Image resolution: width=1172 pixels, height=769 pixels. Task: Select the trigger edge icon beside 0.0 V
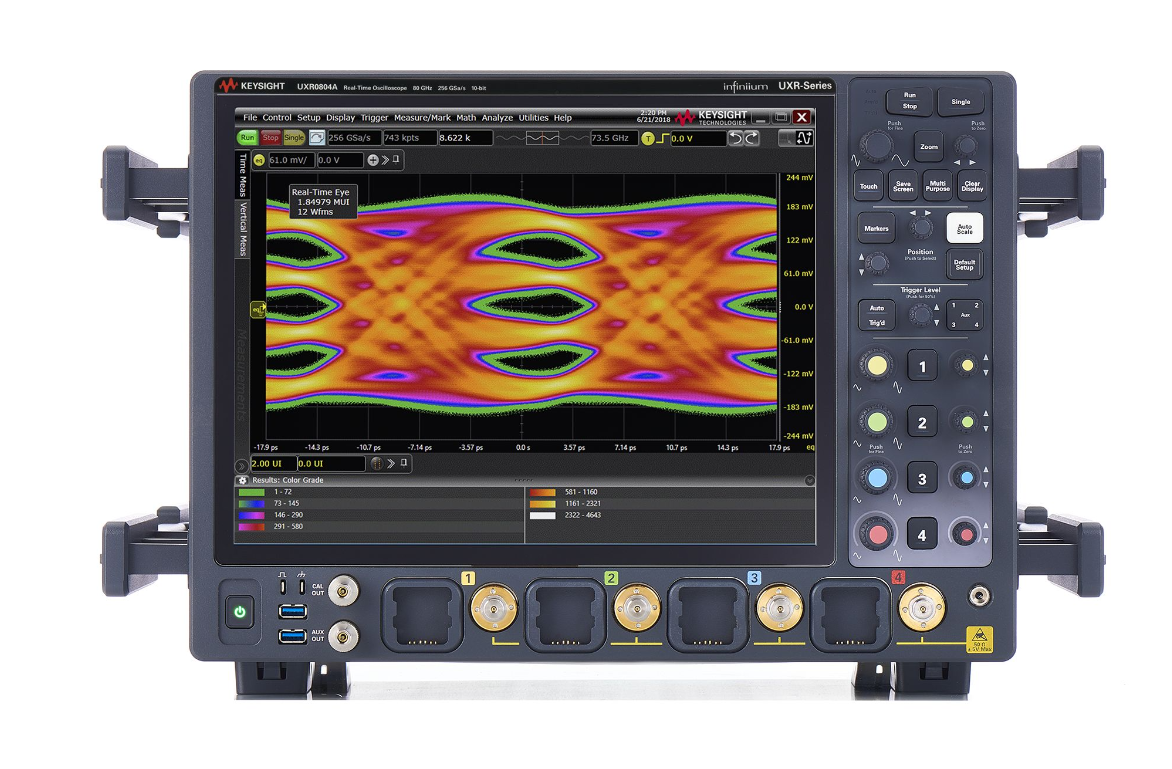tap(664, 139)
